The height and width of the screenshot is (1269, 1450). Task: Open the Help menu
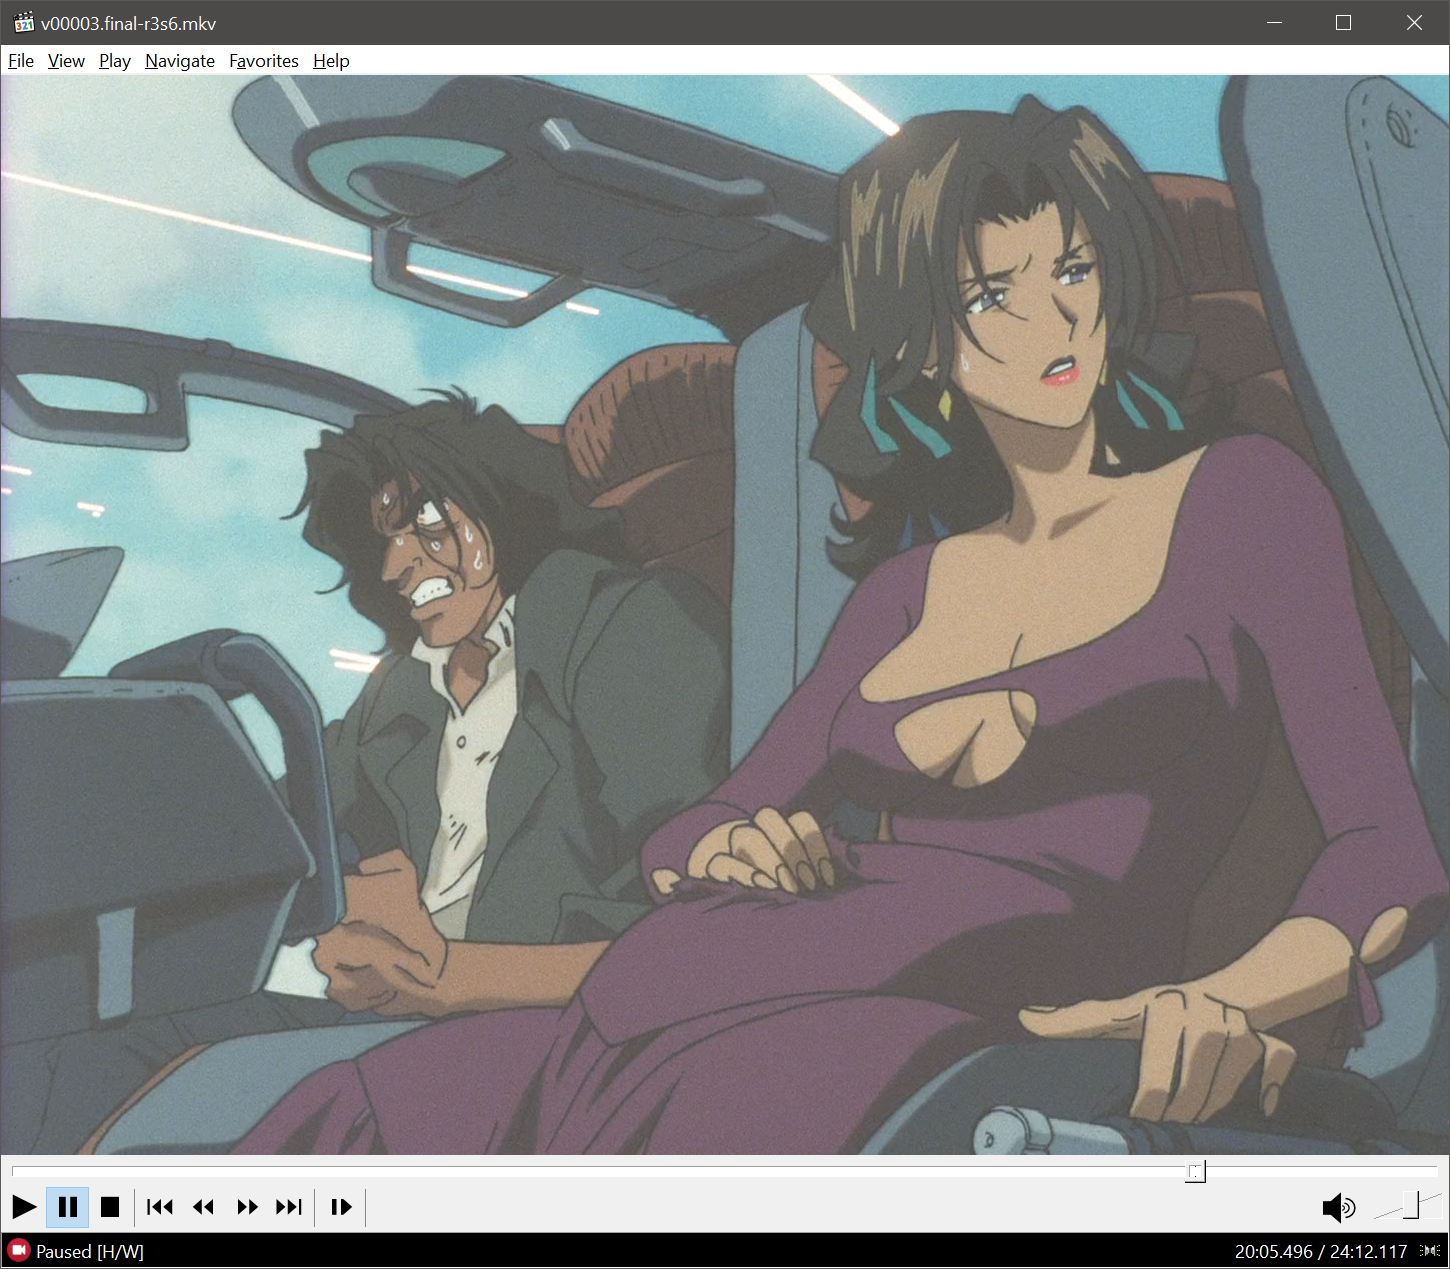tap(331, 61)
